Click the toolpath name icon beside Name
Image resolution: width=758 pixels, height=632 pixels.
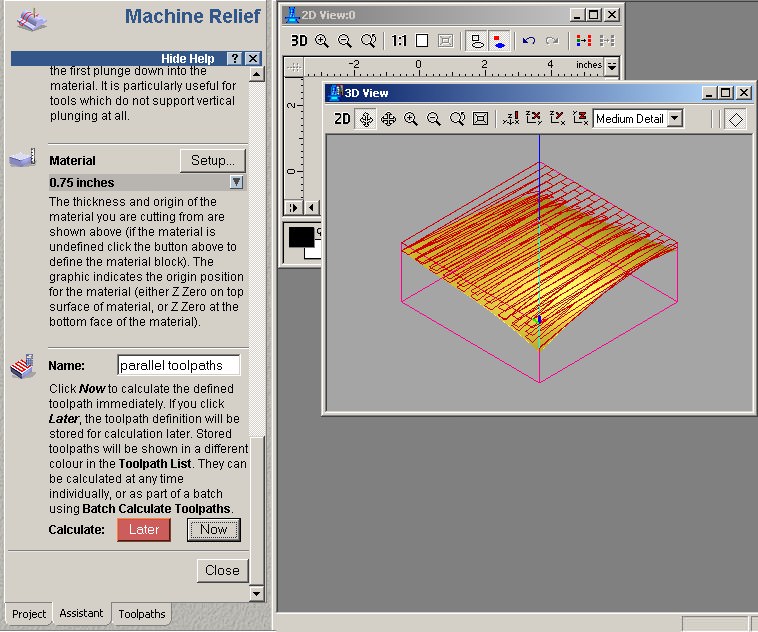tap(23, 366)
